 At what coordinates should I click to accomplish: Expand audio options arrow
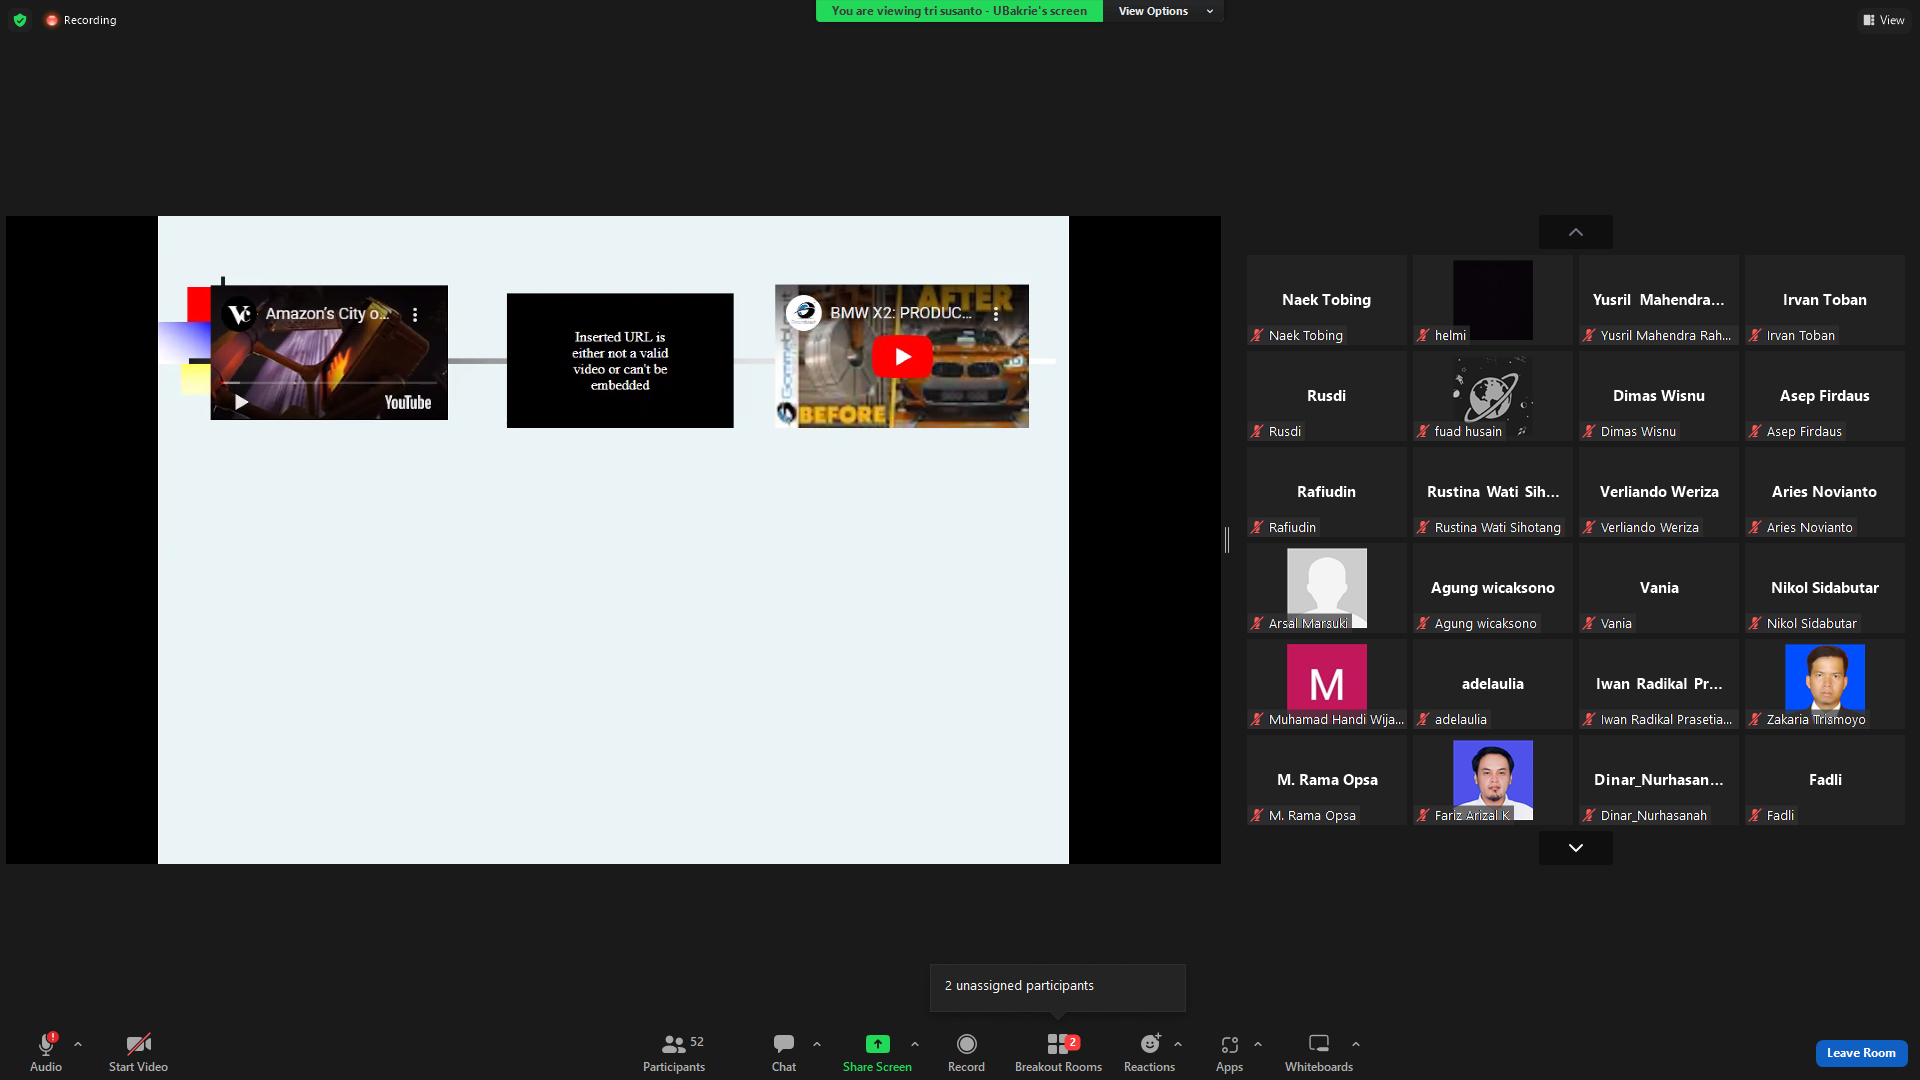pyautogui.click(x=78, y=1044)
